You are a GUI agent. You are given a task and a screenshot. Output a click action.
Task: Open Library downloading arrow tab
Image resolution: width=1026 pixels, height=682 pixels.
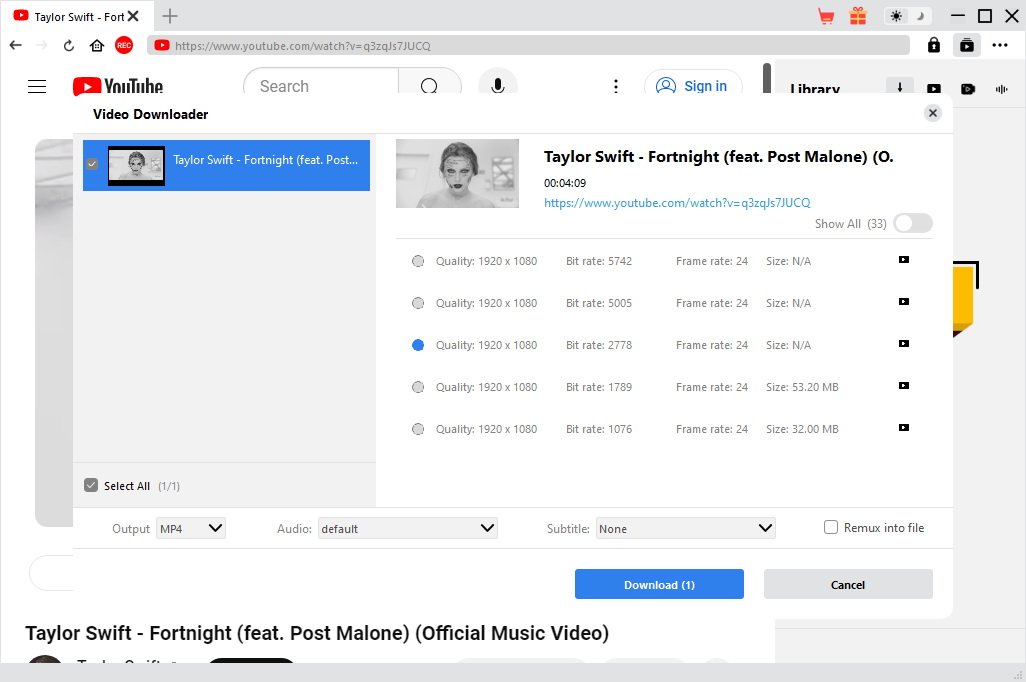coord(900,86)
